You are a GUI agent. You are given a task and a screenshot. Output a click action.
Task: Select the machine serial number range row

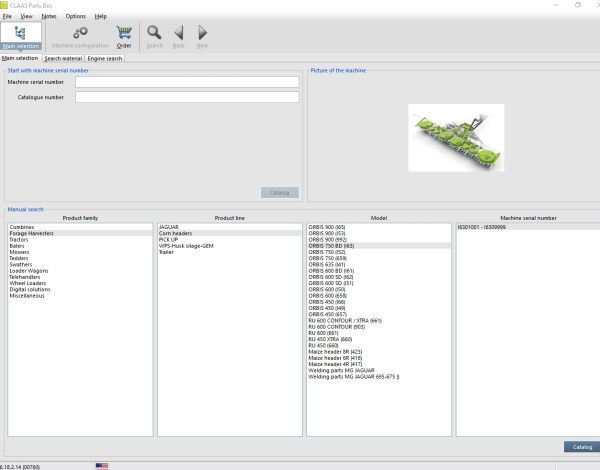(528, 227)
